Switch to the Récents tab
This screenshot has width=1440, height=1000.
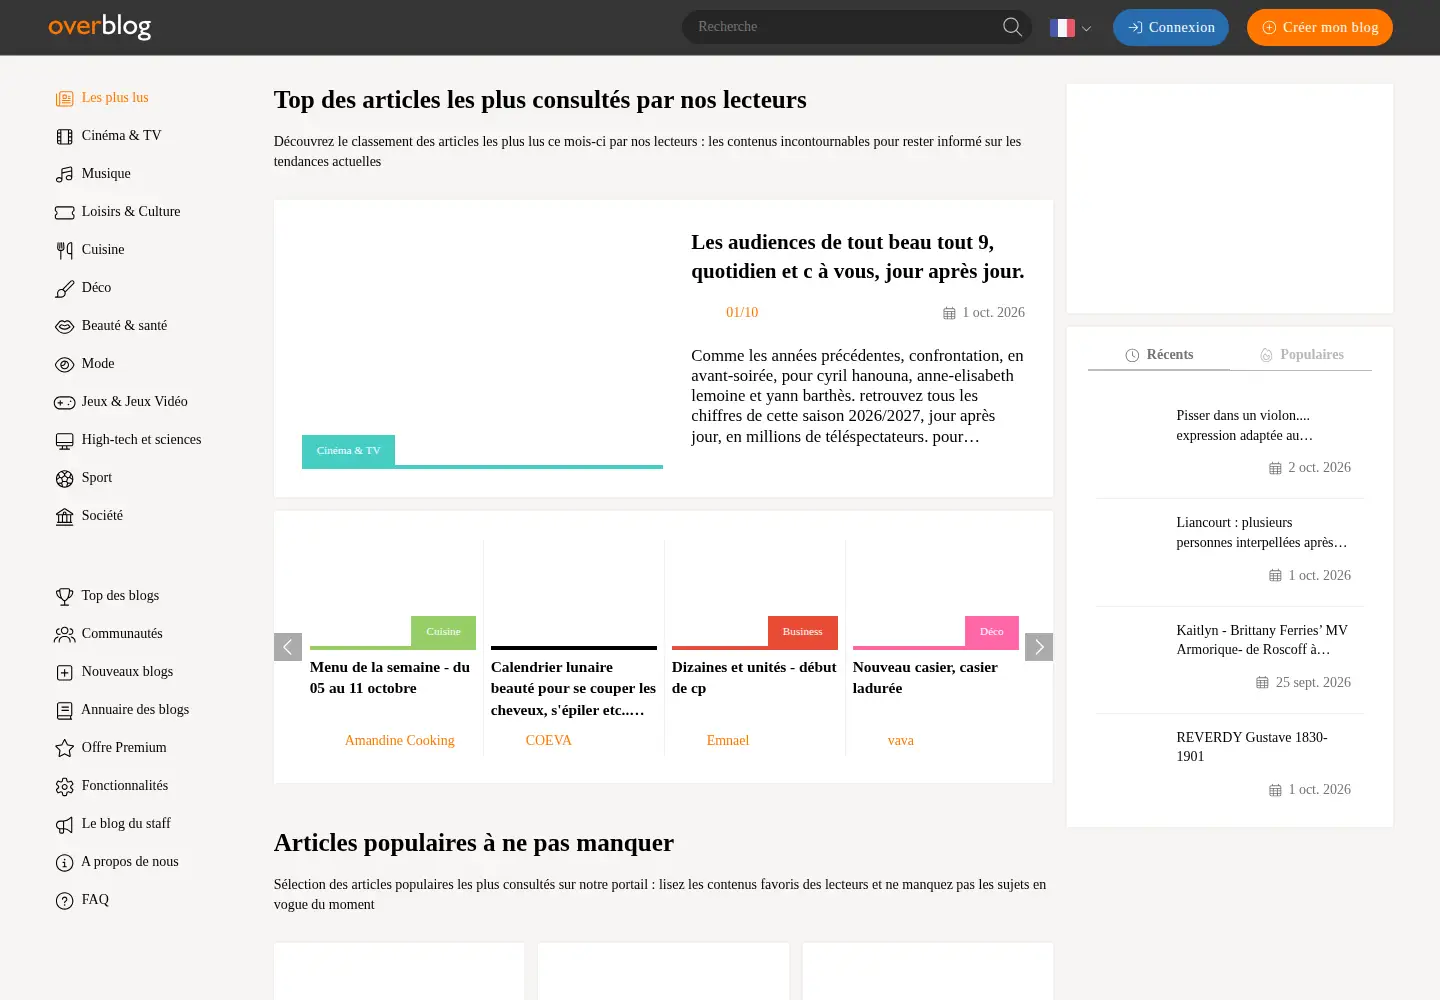[x=1159, y=355]
